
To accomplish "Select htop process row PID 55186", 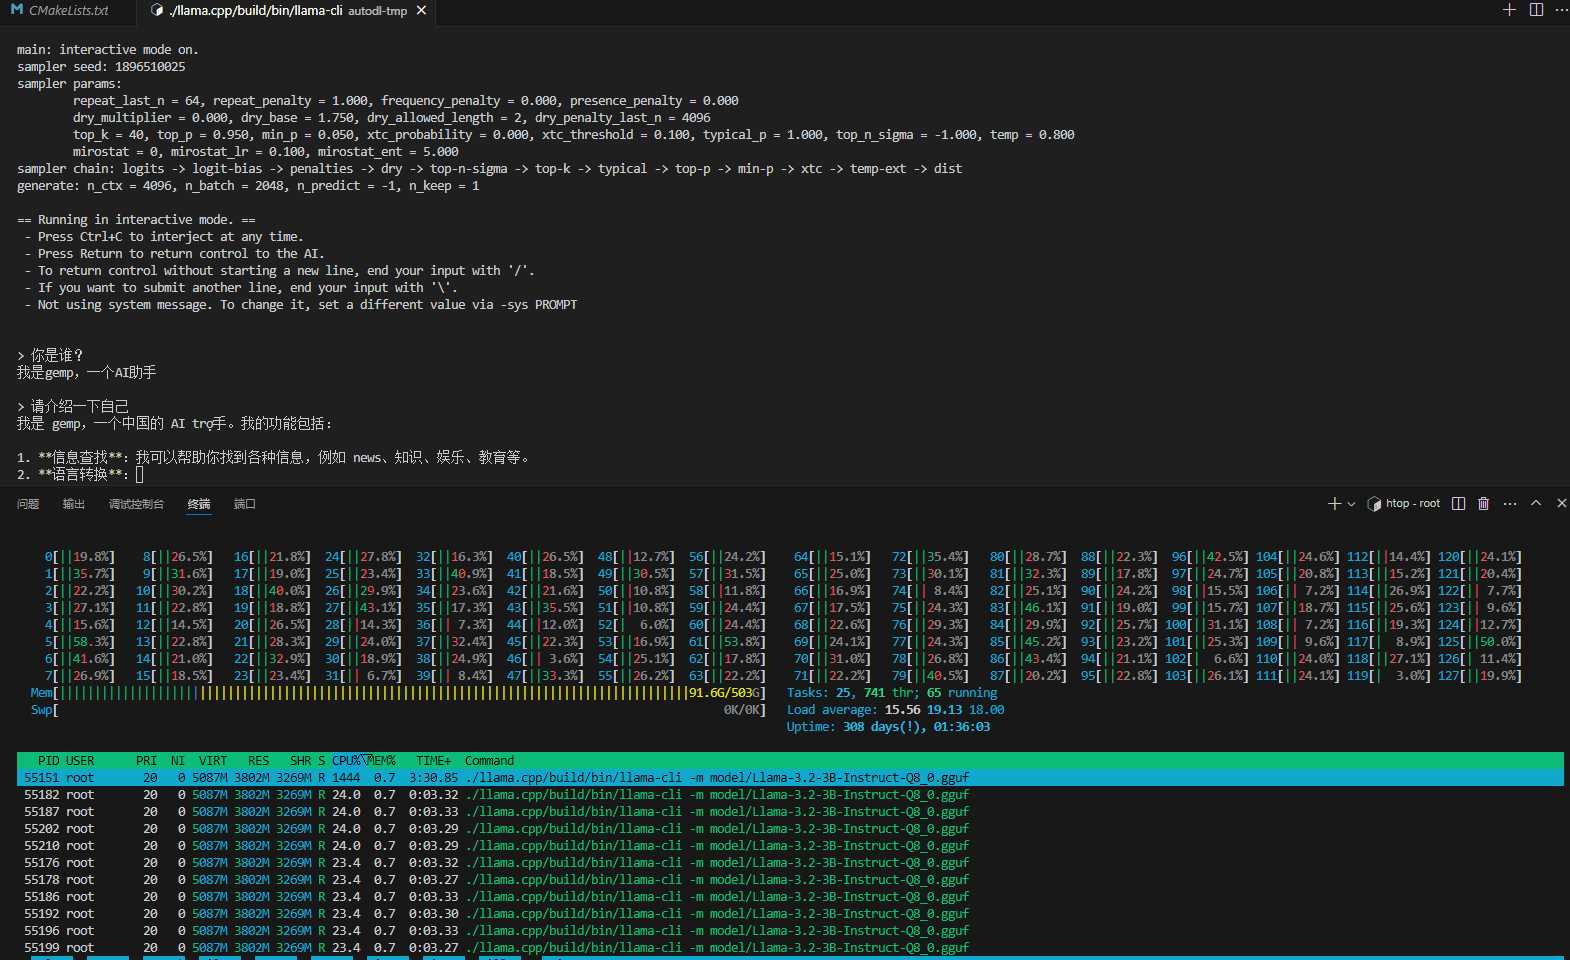I will coord(790,897).
